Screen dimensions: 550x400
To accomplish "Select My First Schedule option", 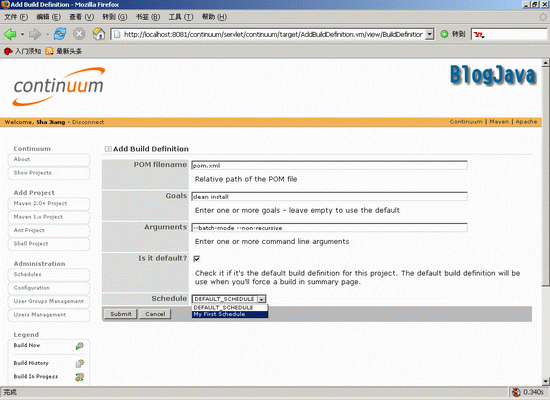I will (x=230, y=314).
